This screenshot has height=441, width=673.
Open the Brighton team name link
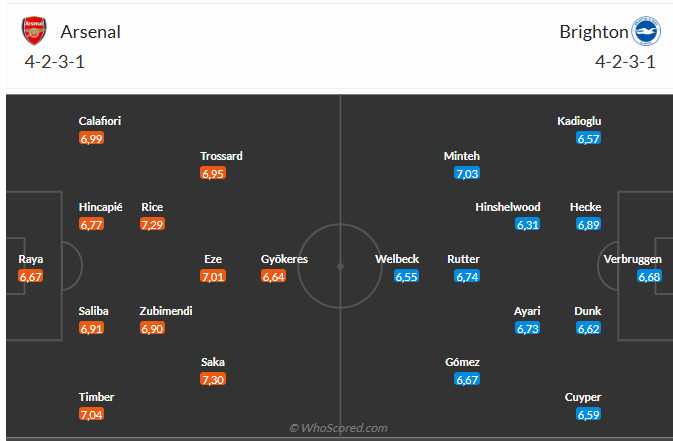[x=593, y=32]
